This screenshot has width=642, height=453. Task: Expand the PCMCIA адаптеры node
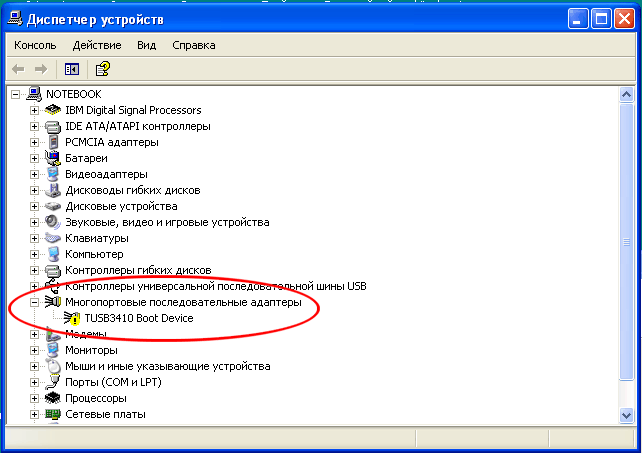pos(34,143)
